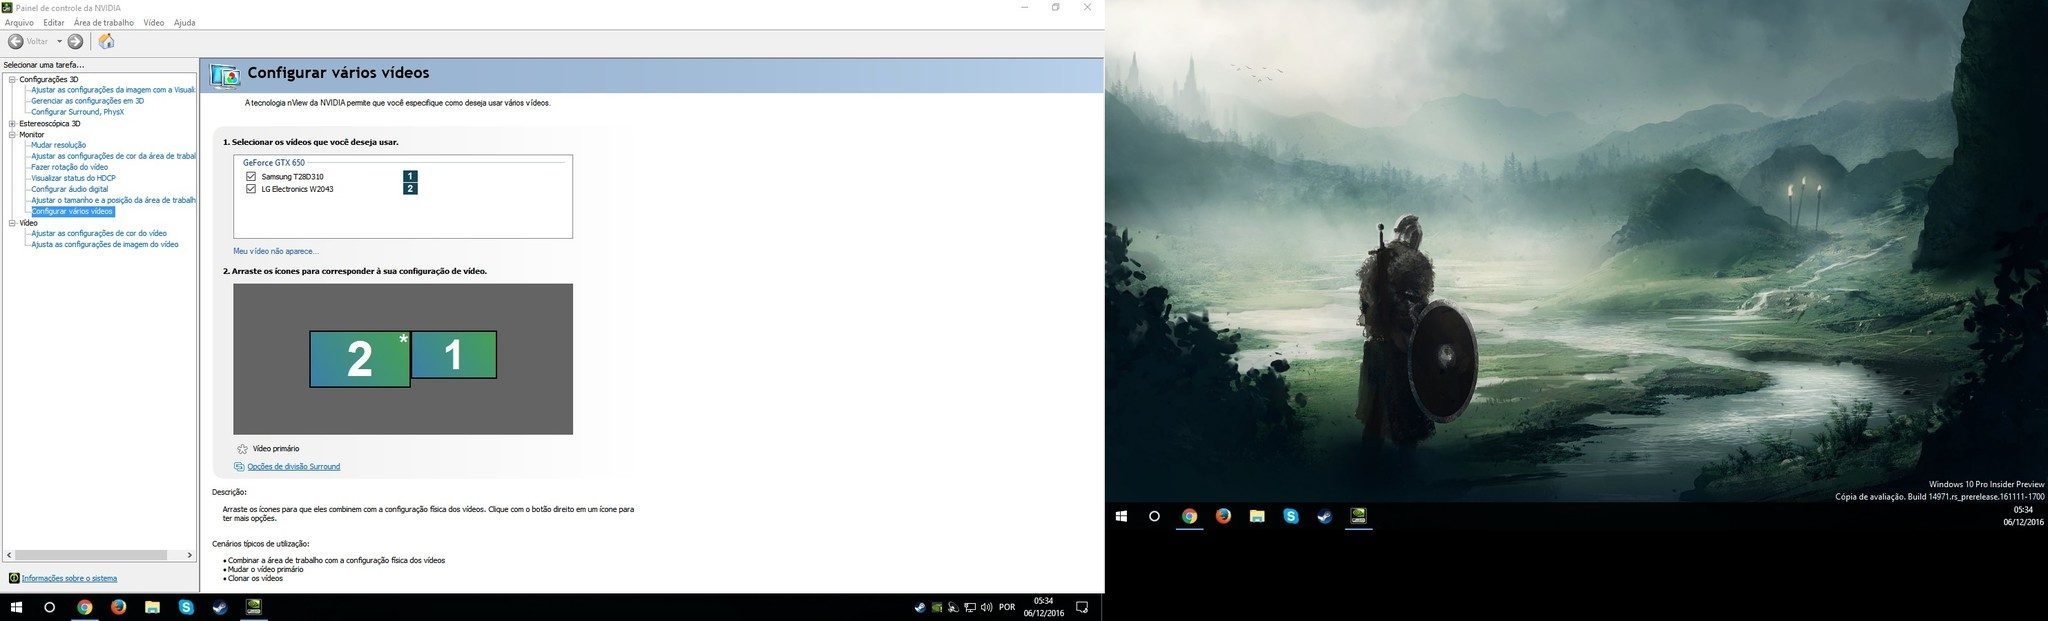Viewport: 2048px width, 621px height.
Task: Select Visualizar status do HDCP
Action: (73, 178)
